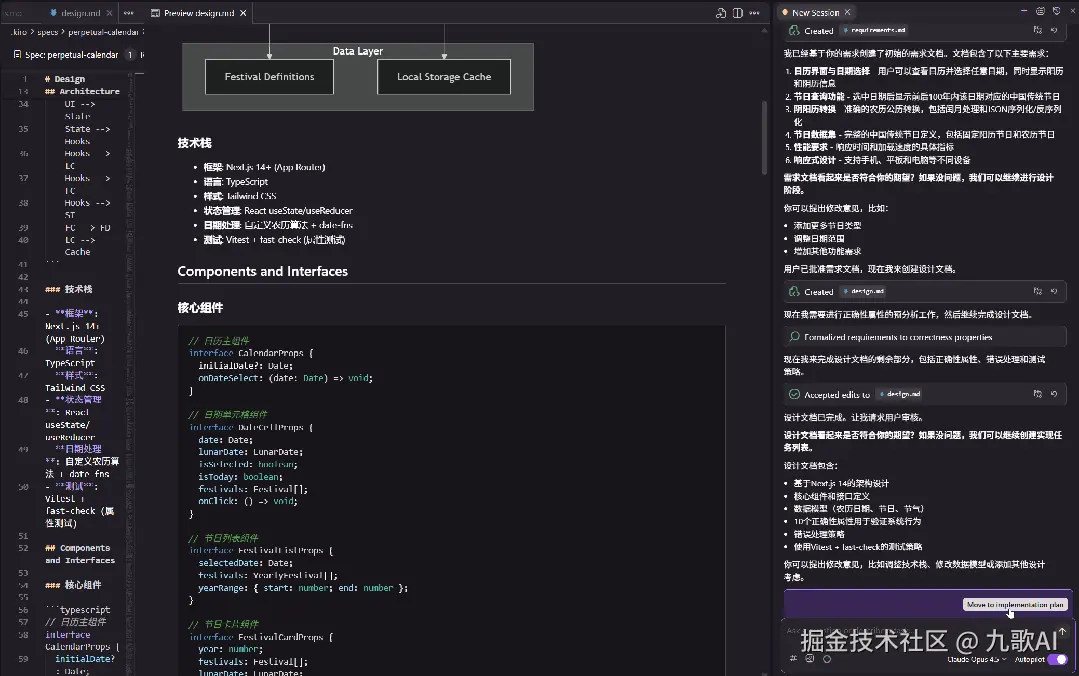This screenshot has height=676, width=1079.
Task: Click the '## Architecture' line in editor
Action: pos(82,92)
